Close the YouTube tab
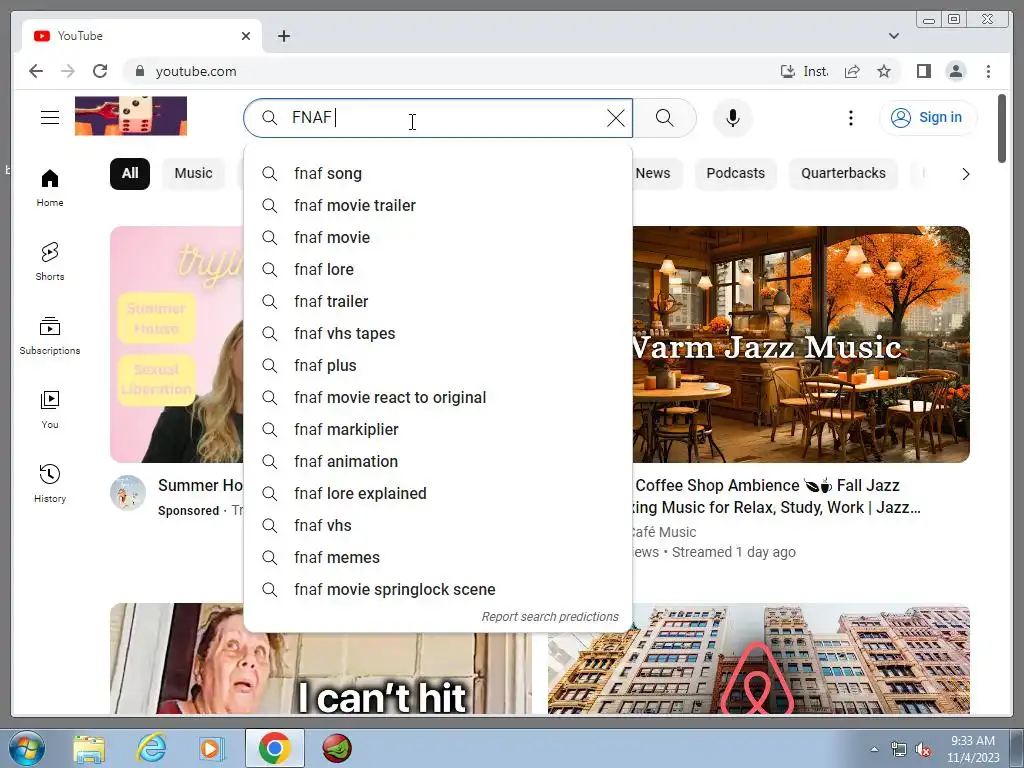This screenshot has height=768, width=1024. (246, 36)
